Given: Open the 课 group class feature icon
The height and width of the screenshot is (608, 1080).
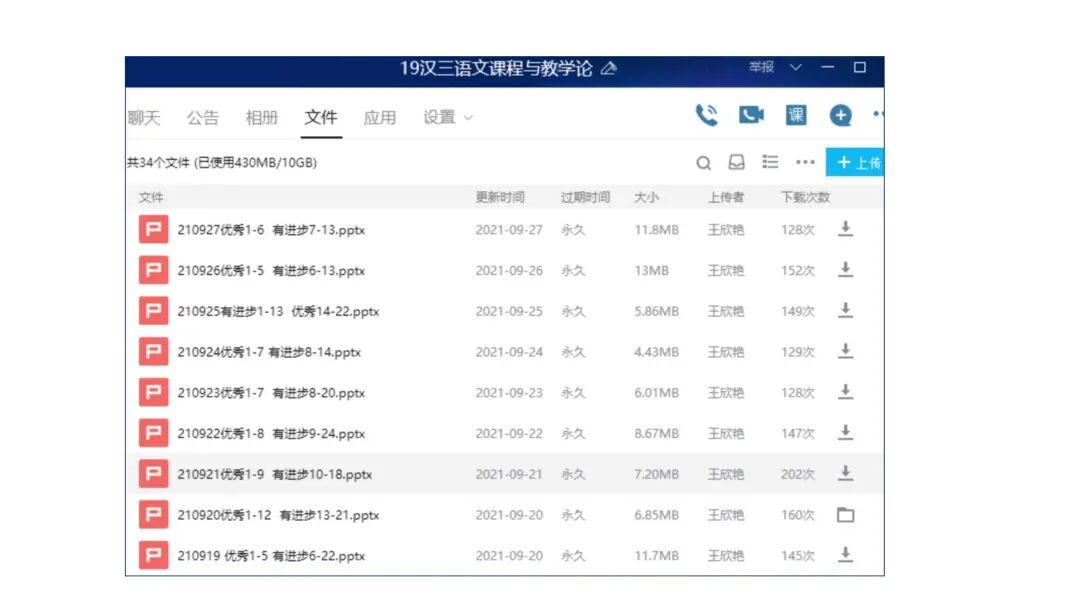Looking at the screenshot, I should [x=796, y=114].
